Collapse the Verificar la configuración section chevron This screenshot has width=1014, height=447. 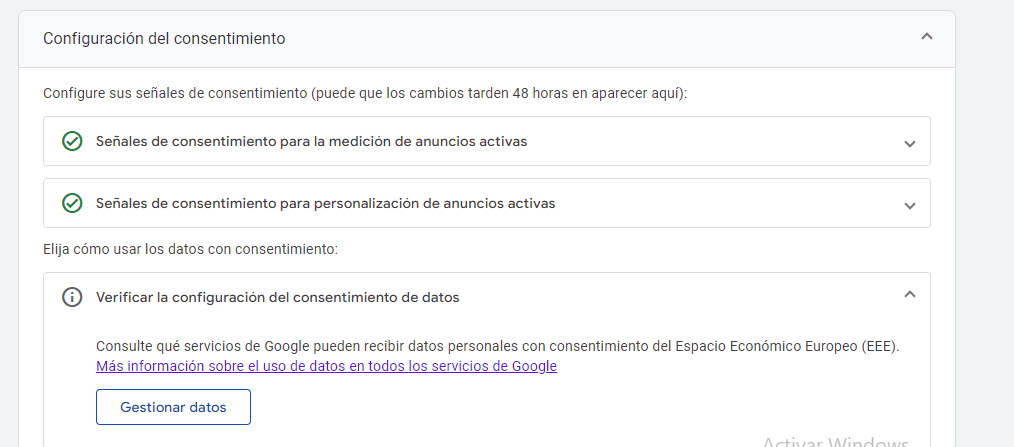(910, 294)
